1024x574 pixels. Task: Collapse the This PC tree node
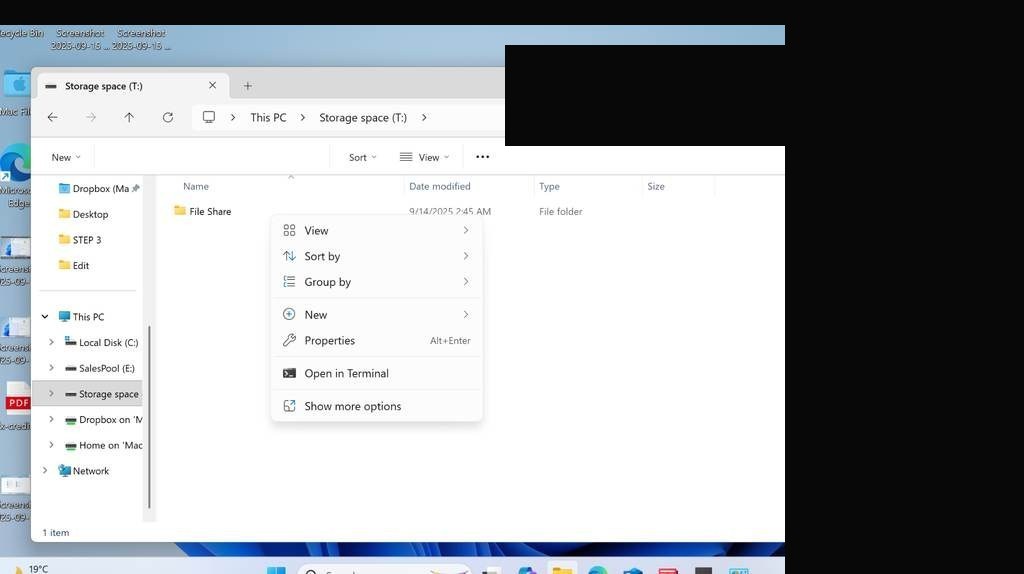click(x=45, y=317)
